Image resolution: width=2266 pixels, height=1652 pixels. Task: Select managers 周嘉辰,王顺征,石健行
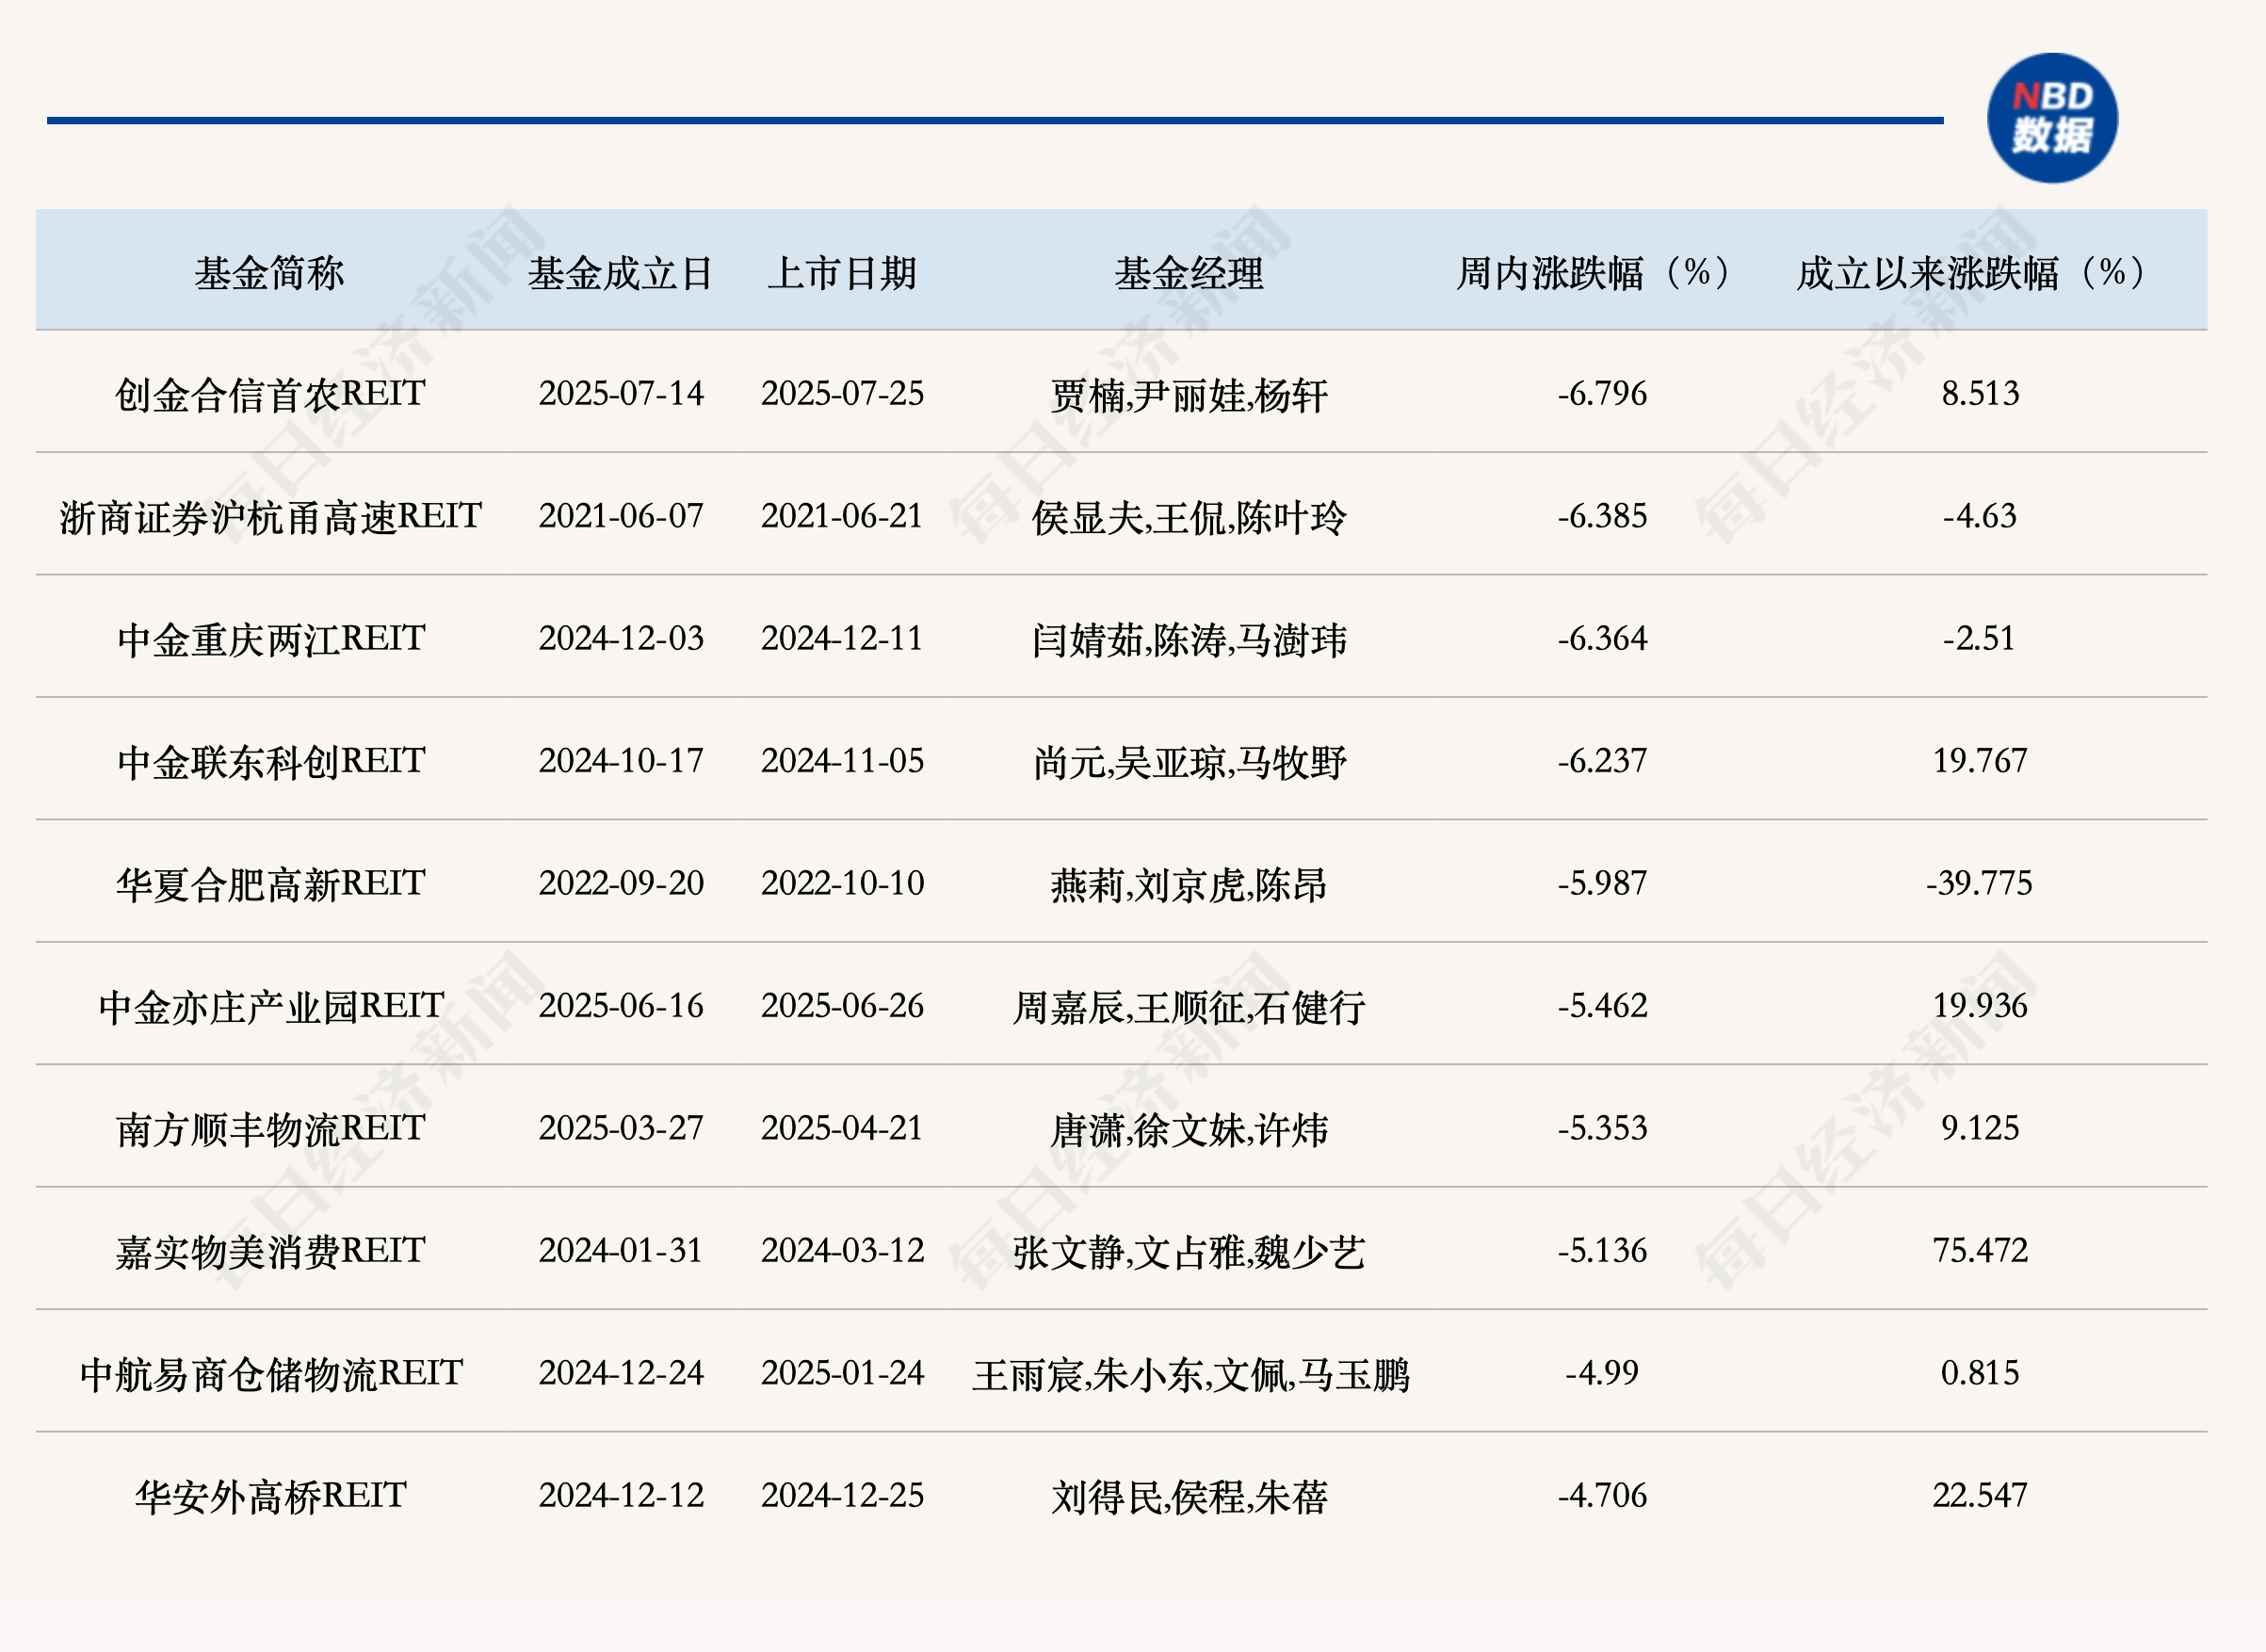click(1189, 1008)
